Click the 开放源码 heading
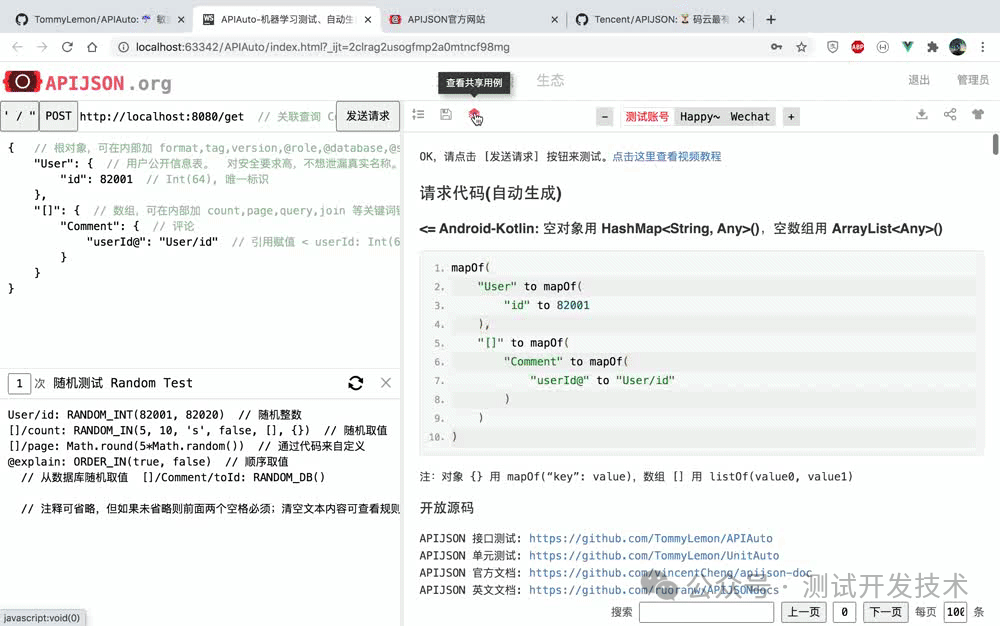Screen dimensions: 1000x626 coord(446,508)
